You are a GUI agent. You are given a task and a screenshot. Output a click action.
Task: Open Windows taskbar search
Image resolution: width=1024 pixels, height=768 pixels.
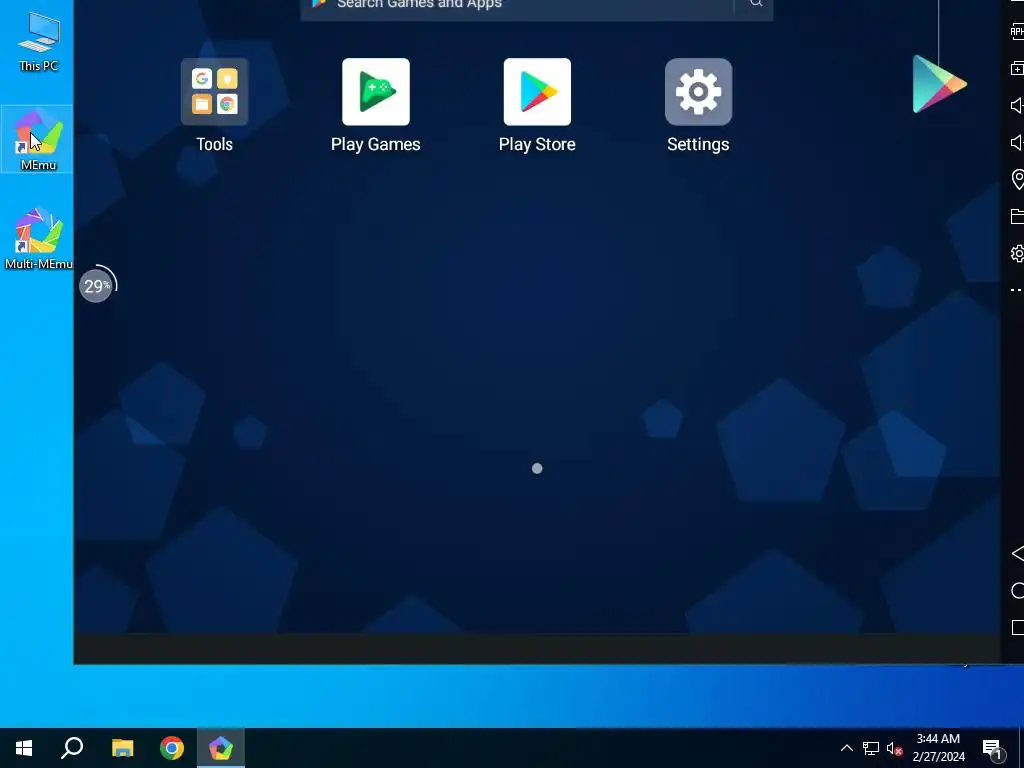(x=72, y=748)
